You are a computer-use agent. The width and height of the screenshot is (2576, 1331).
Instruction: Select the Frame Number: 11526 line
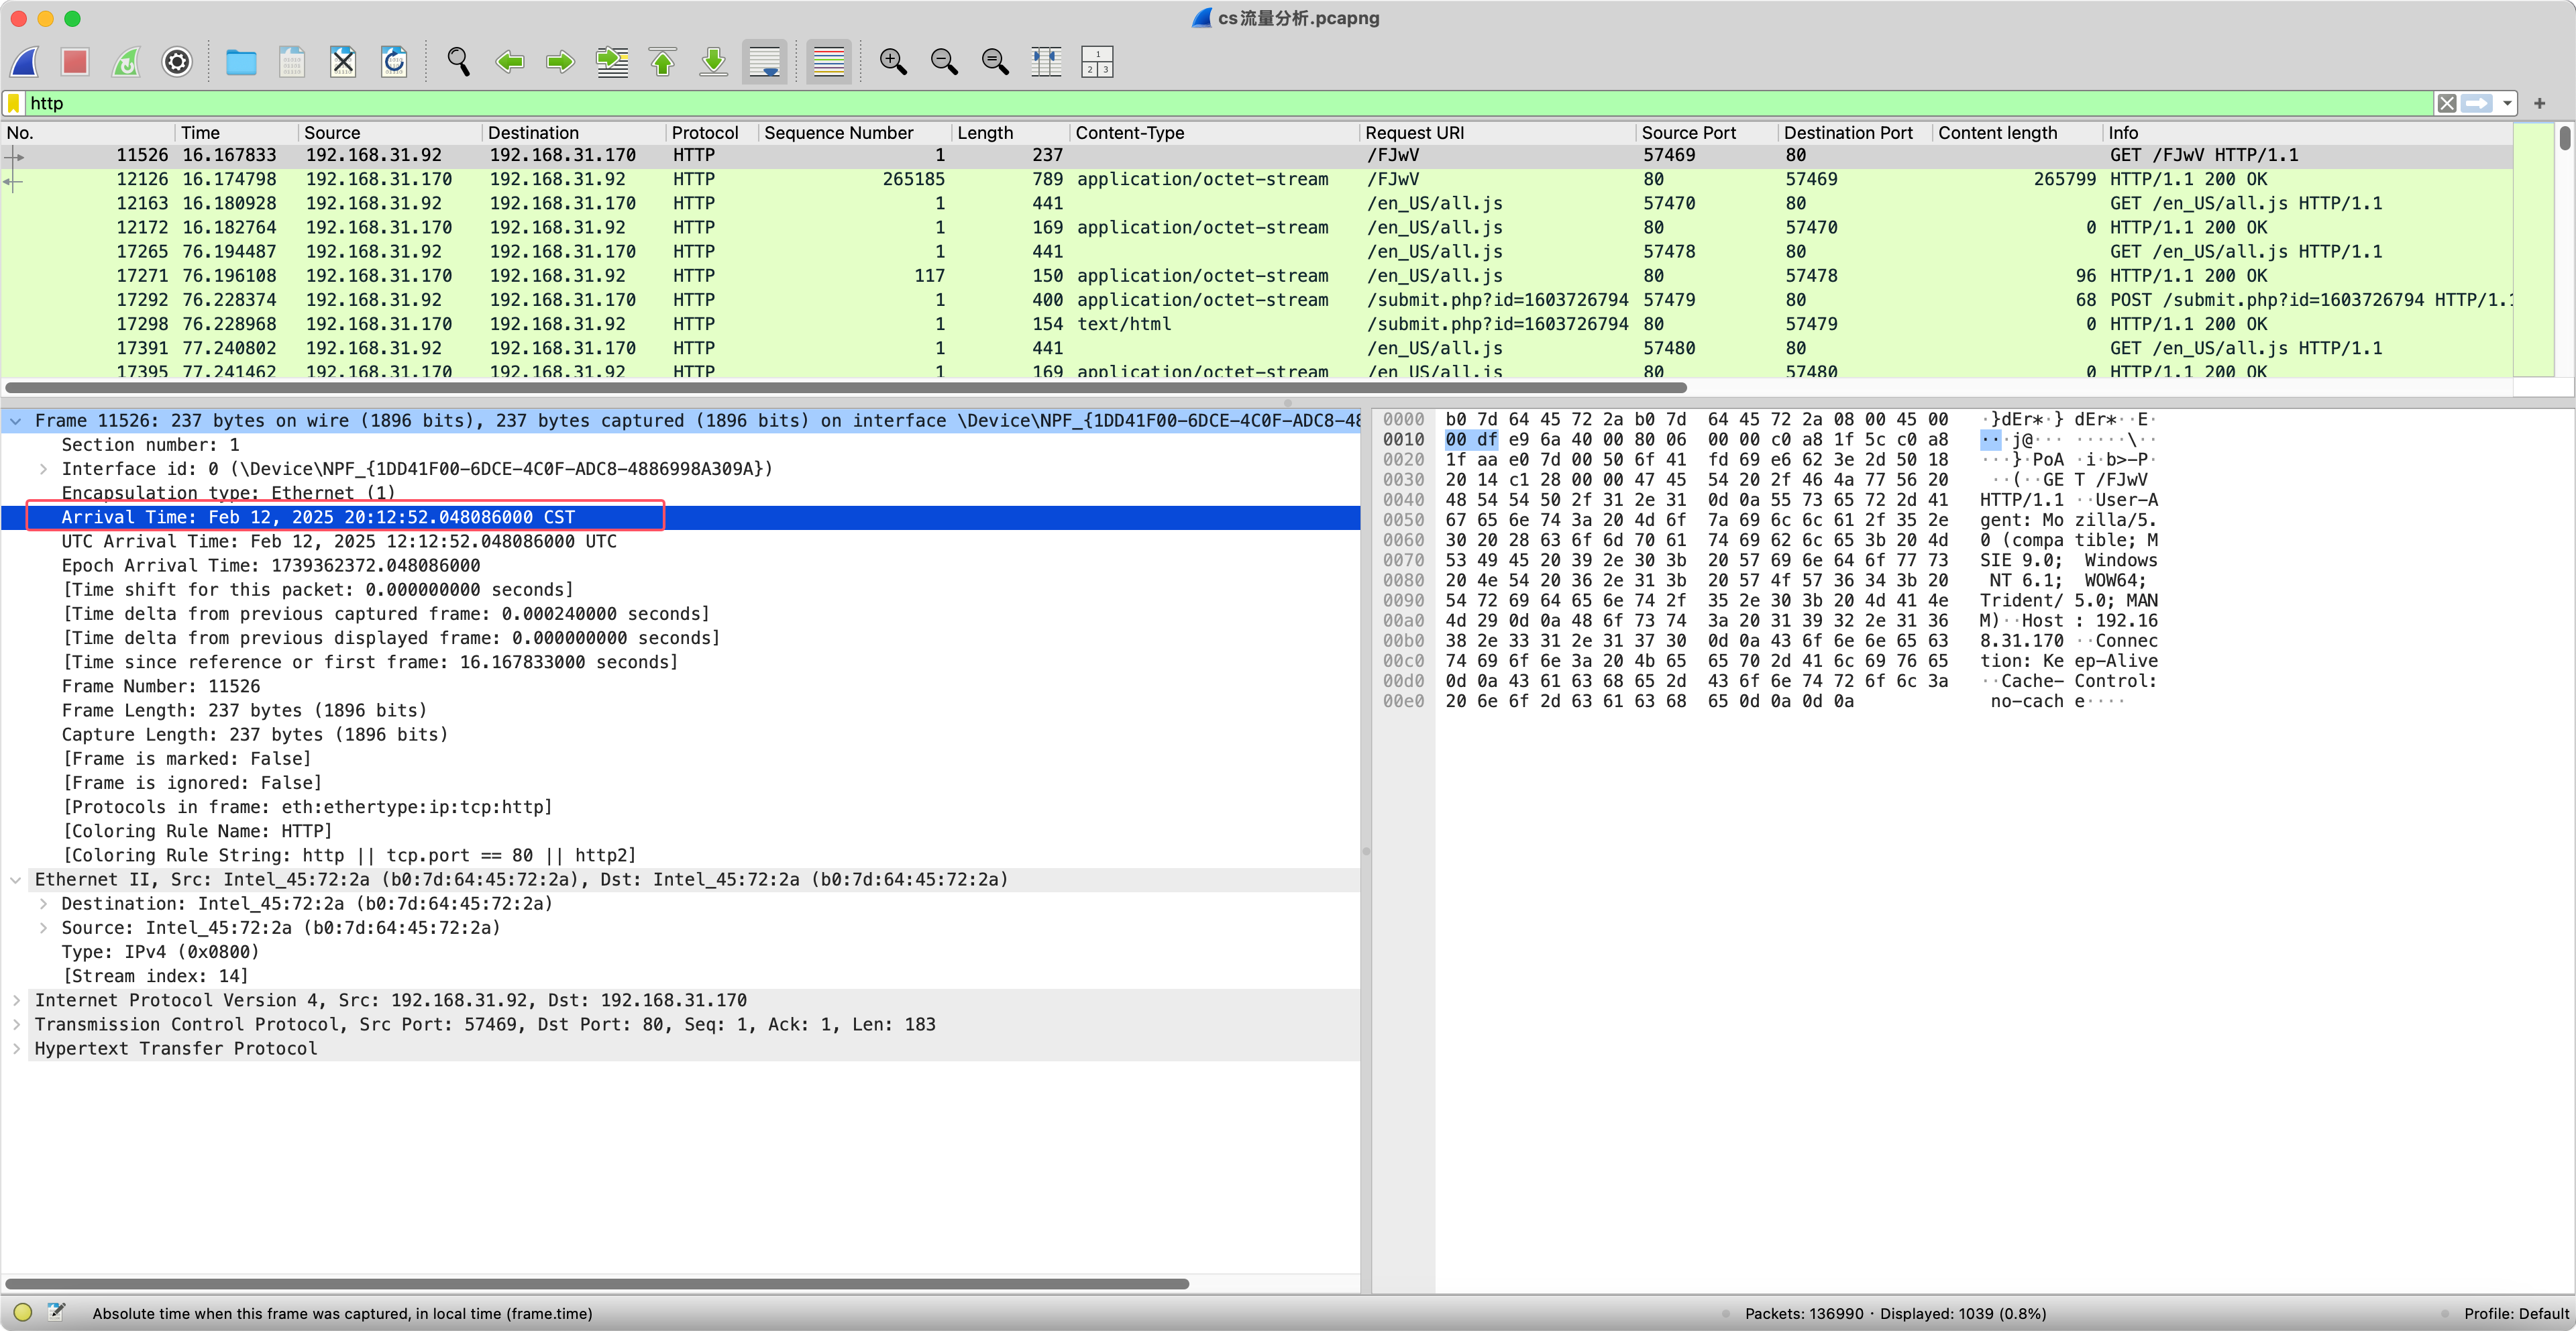click(681, 687)
